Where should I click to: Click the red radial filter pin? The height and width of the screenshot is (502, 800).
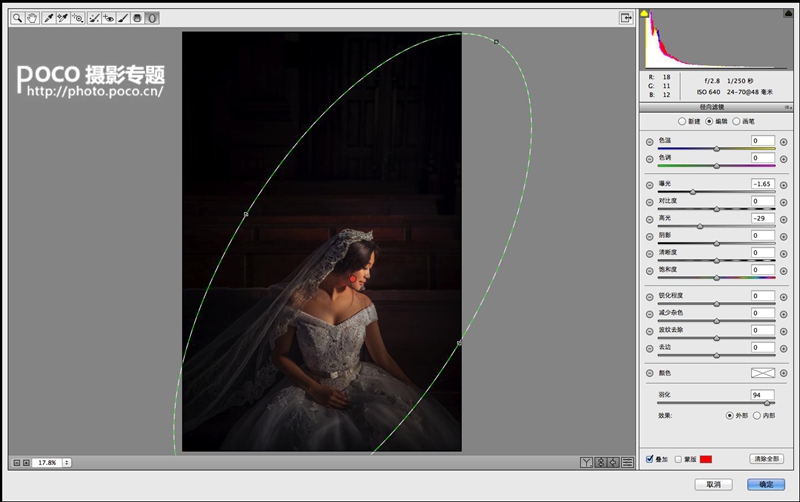[x=353, y=279]
